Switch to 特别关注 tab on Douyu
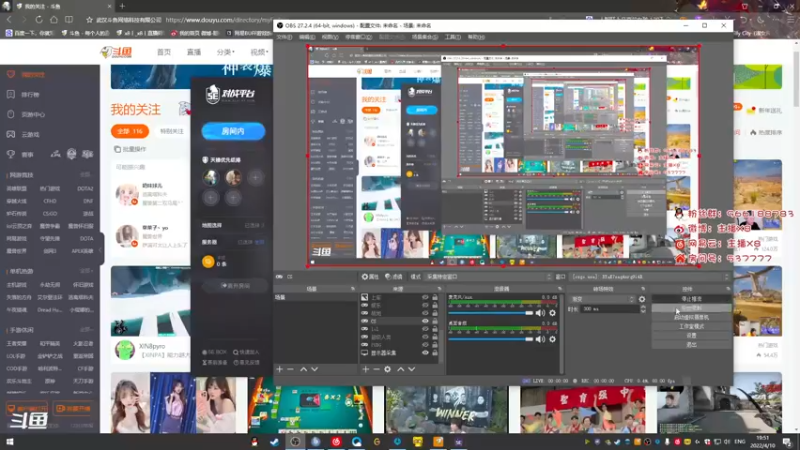Screen dimensions: 800x450 tap(172, 131)
